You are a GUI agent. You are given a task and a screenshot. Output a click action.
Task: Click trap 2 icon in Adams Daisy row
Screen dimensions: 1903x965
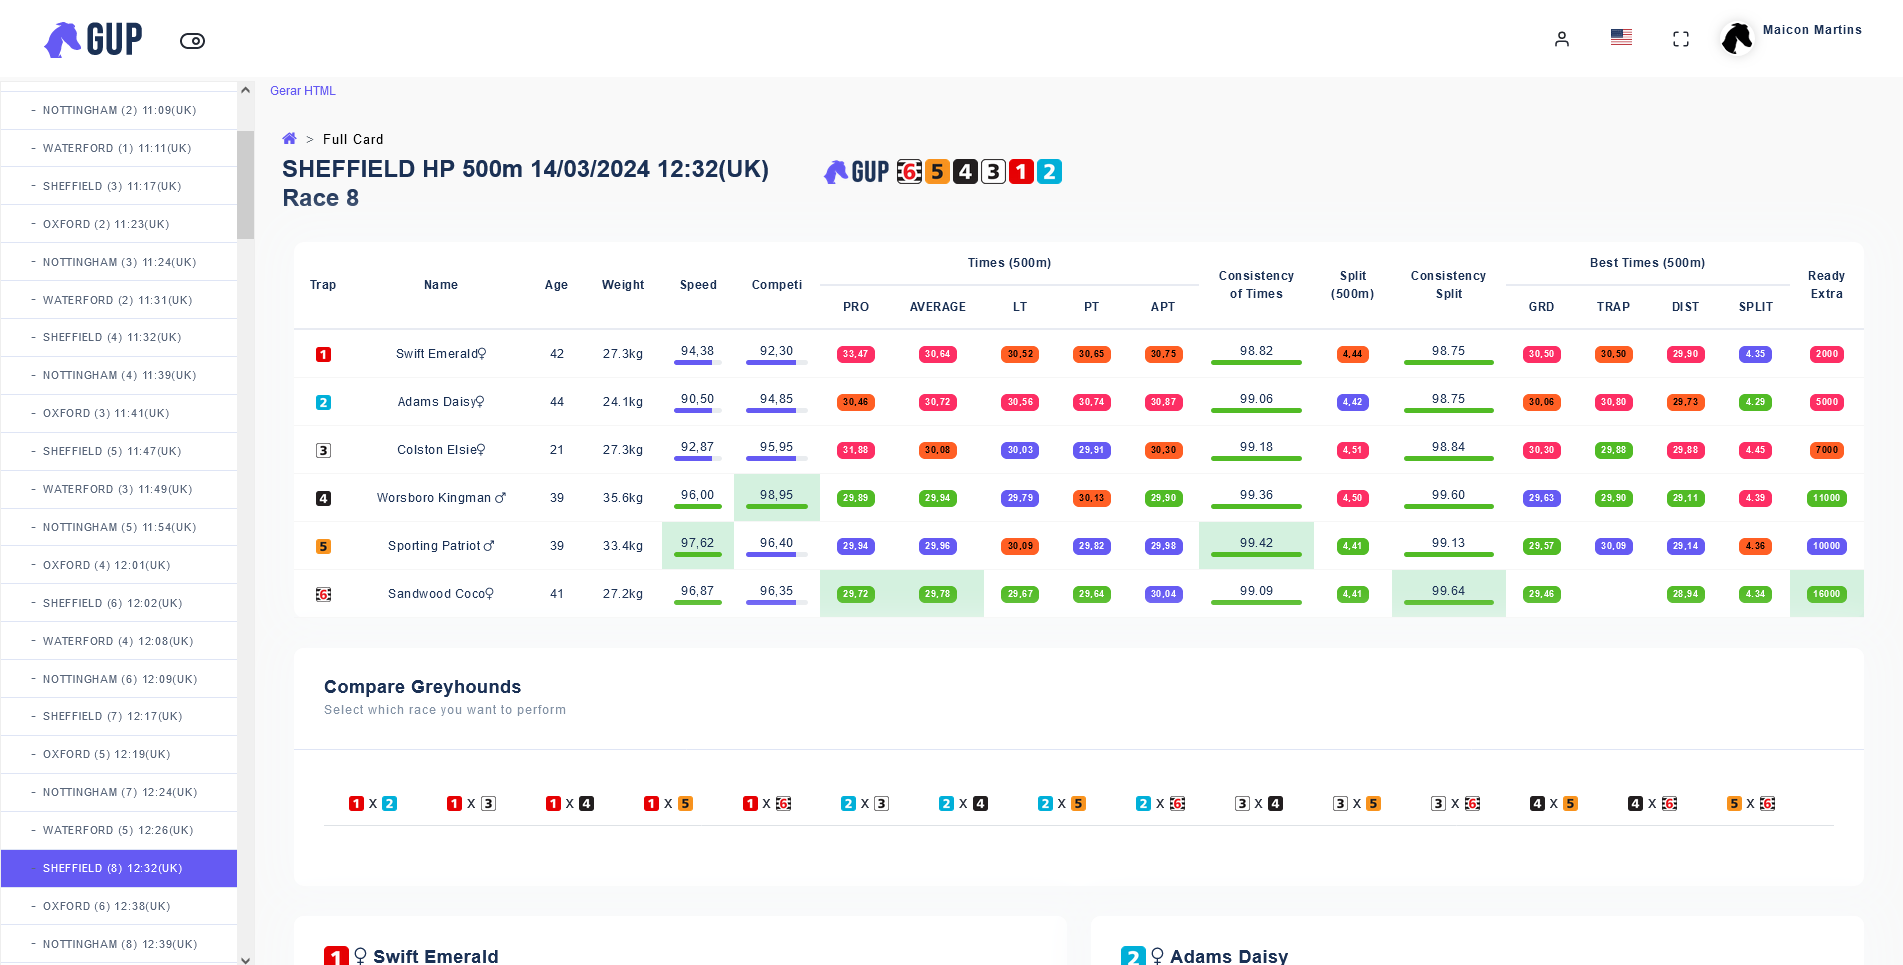click(323, 402)
